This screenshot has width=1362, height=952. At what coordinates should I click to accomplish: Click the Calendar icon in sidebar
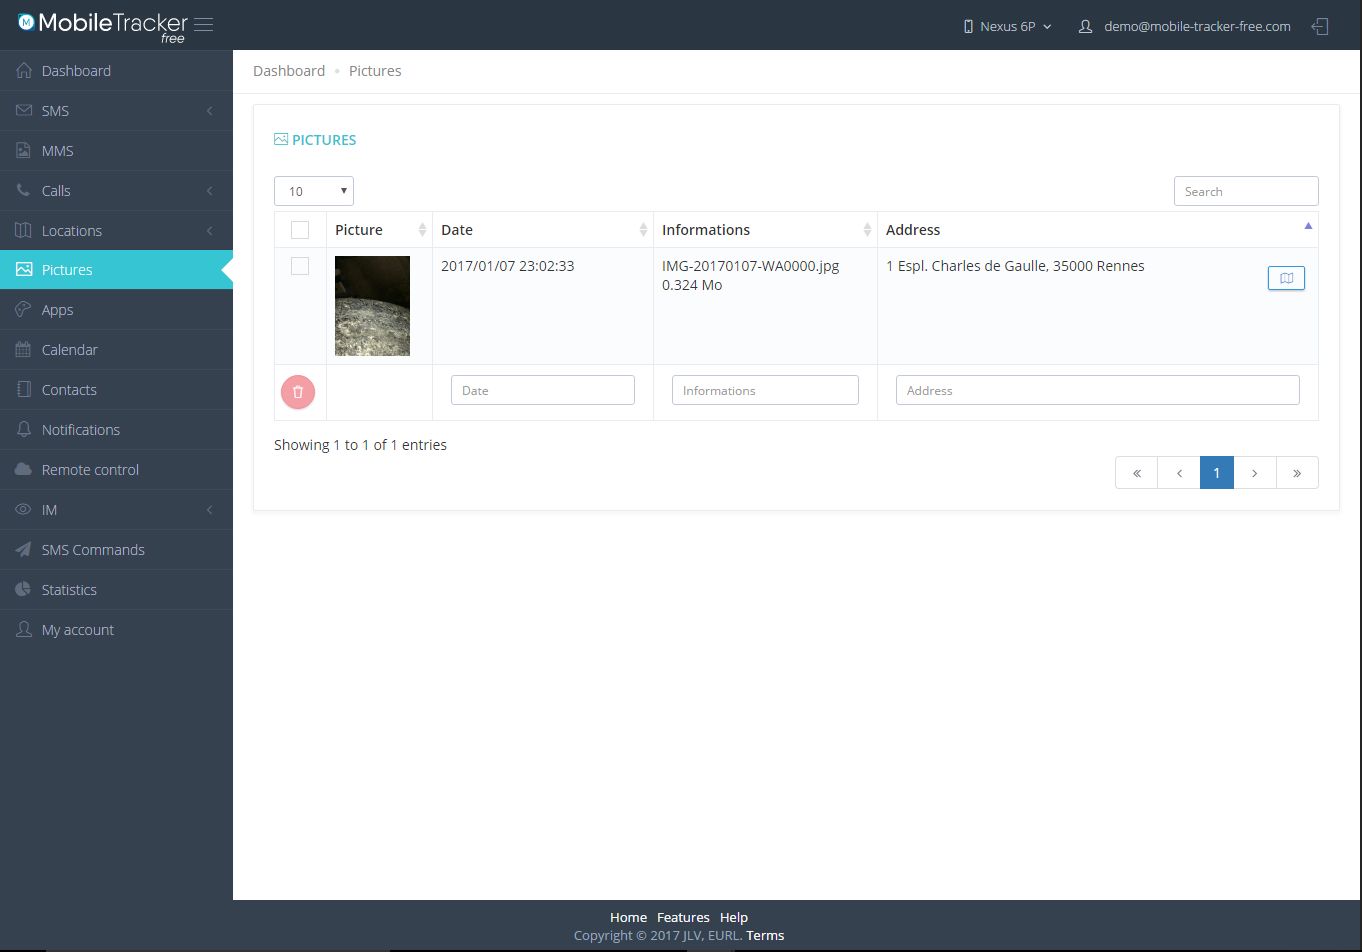pos(24,350)
